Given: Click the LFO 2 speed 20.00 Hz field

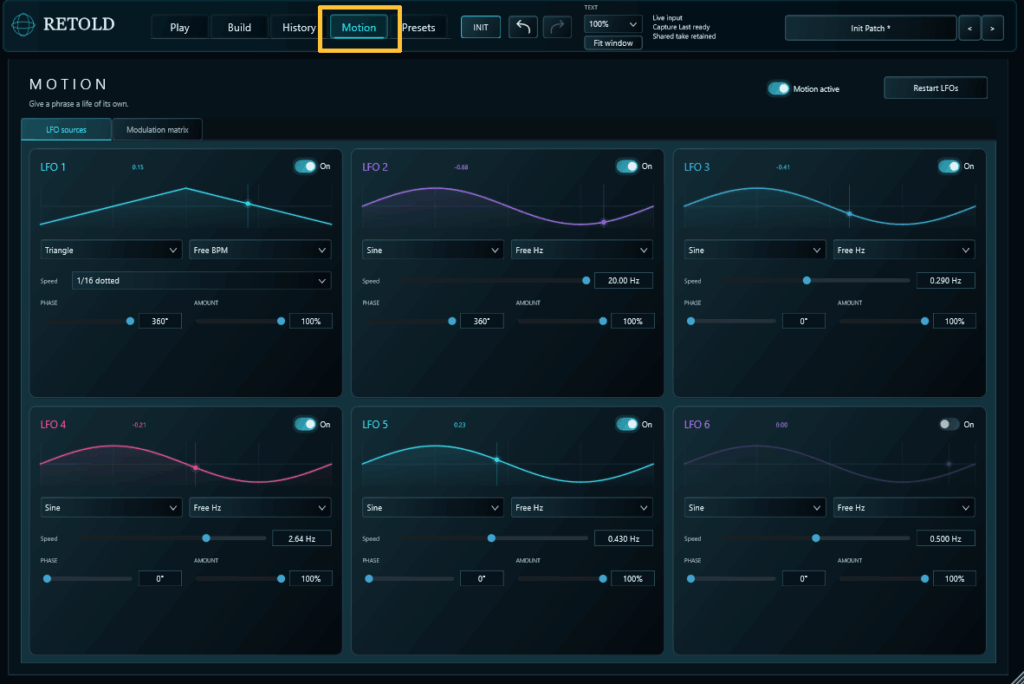Looking at the screenshot, I should (x=624, y=281).
